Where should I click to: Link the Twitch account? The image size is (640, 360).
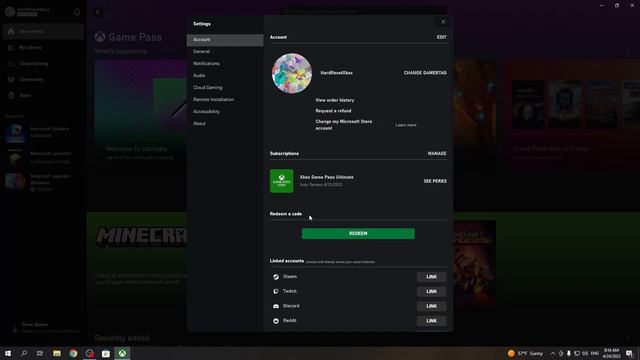click(x=431, y=291)
